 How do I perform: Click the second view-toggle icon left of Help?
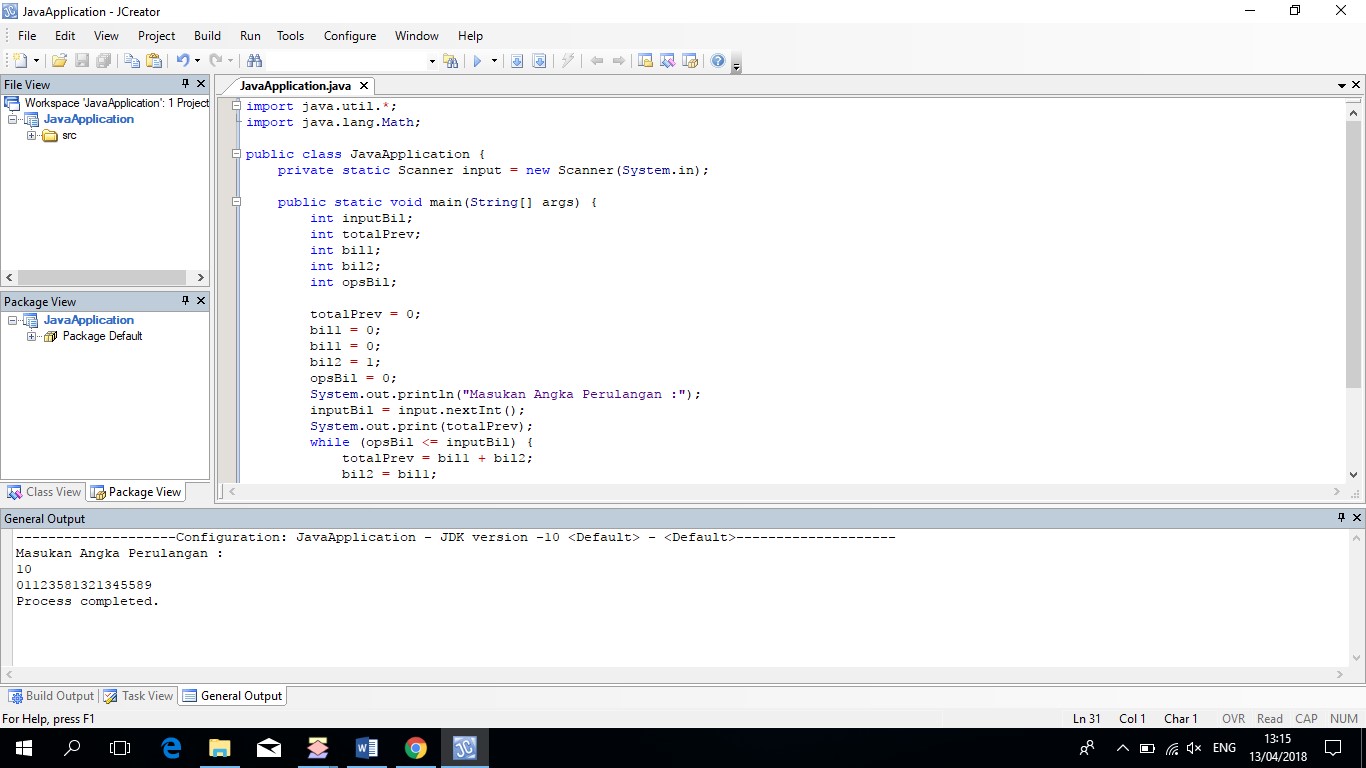(667, 61)
